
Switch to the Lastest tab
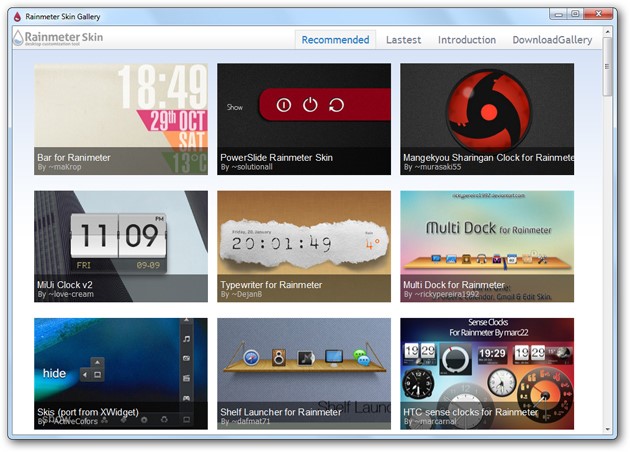pos(403,40)
